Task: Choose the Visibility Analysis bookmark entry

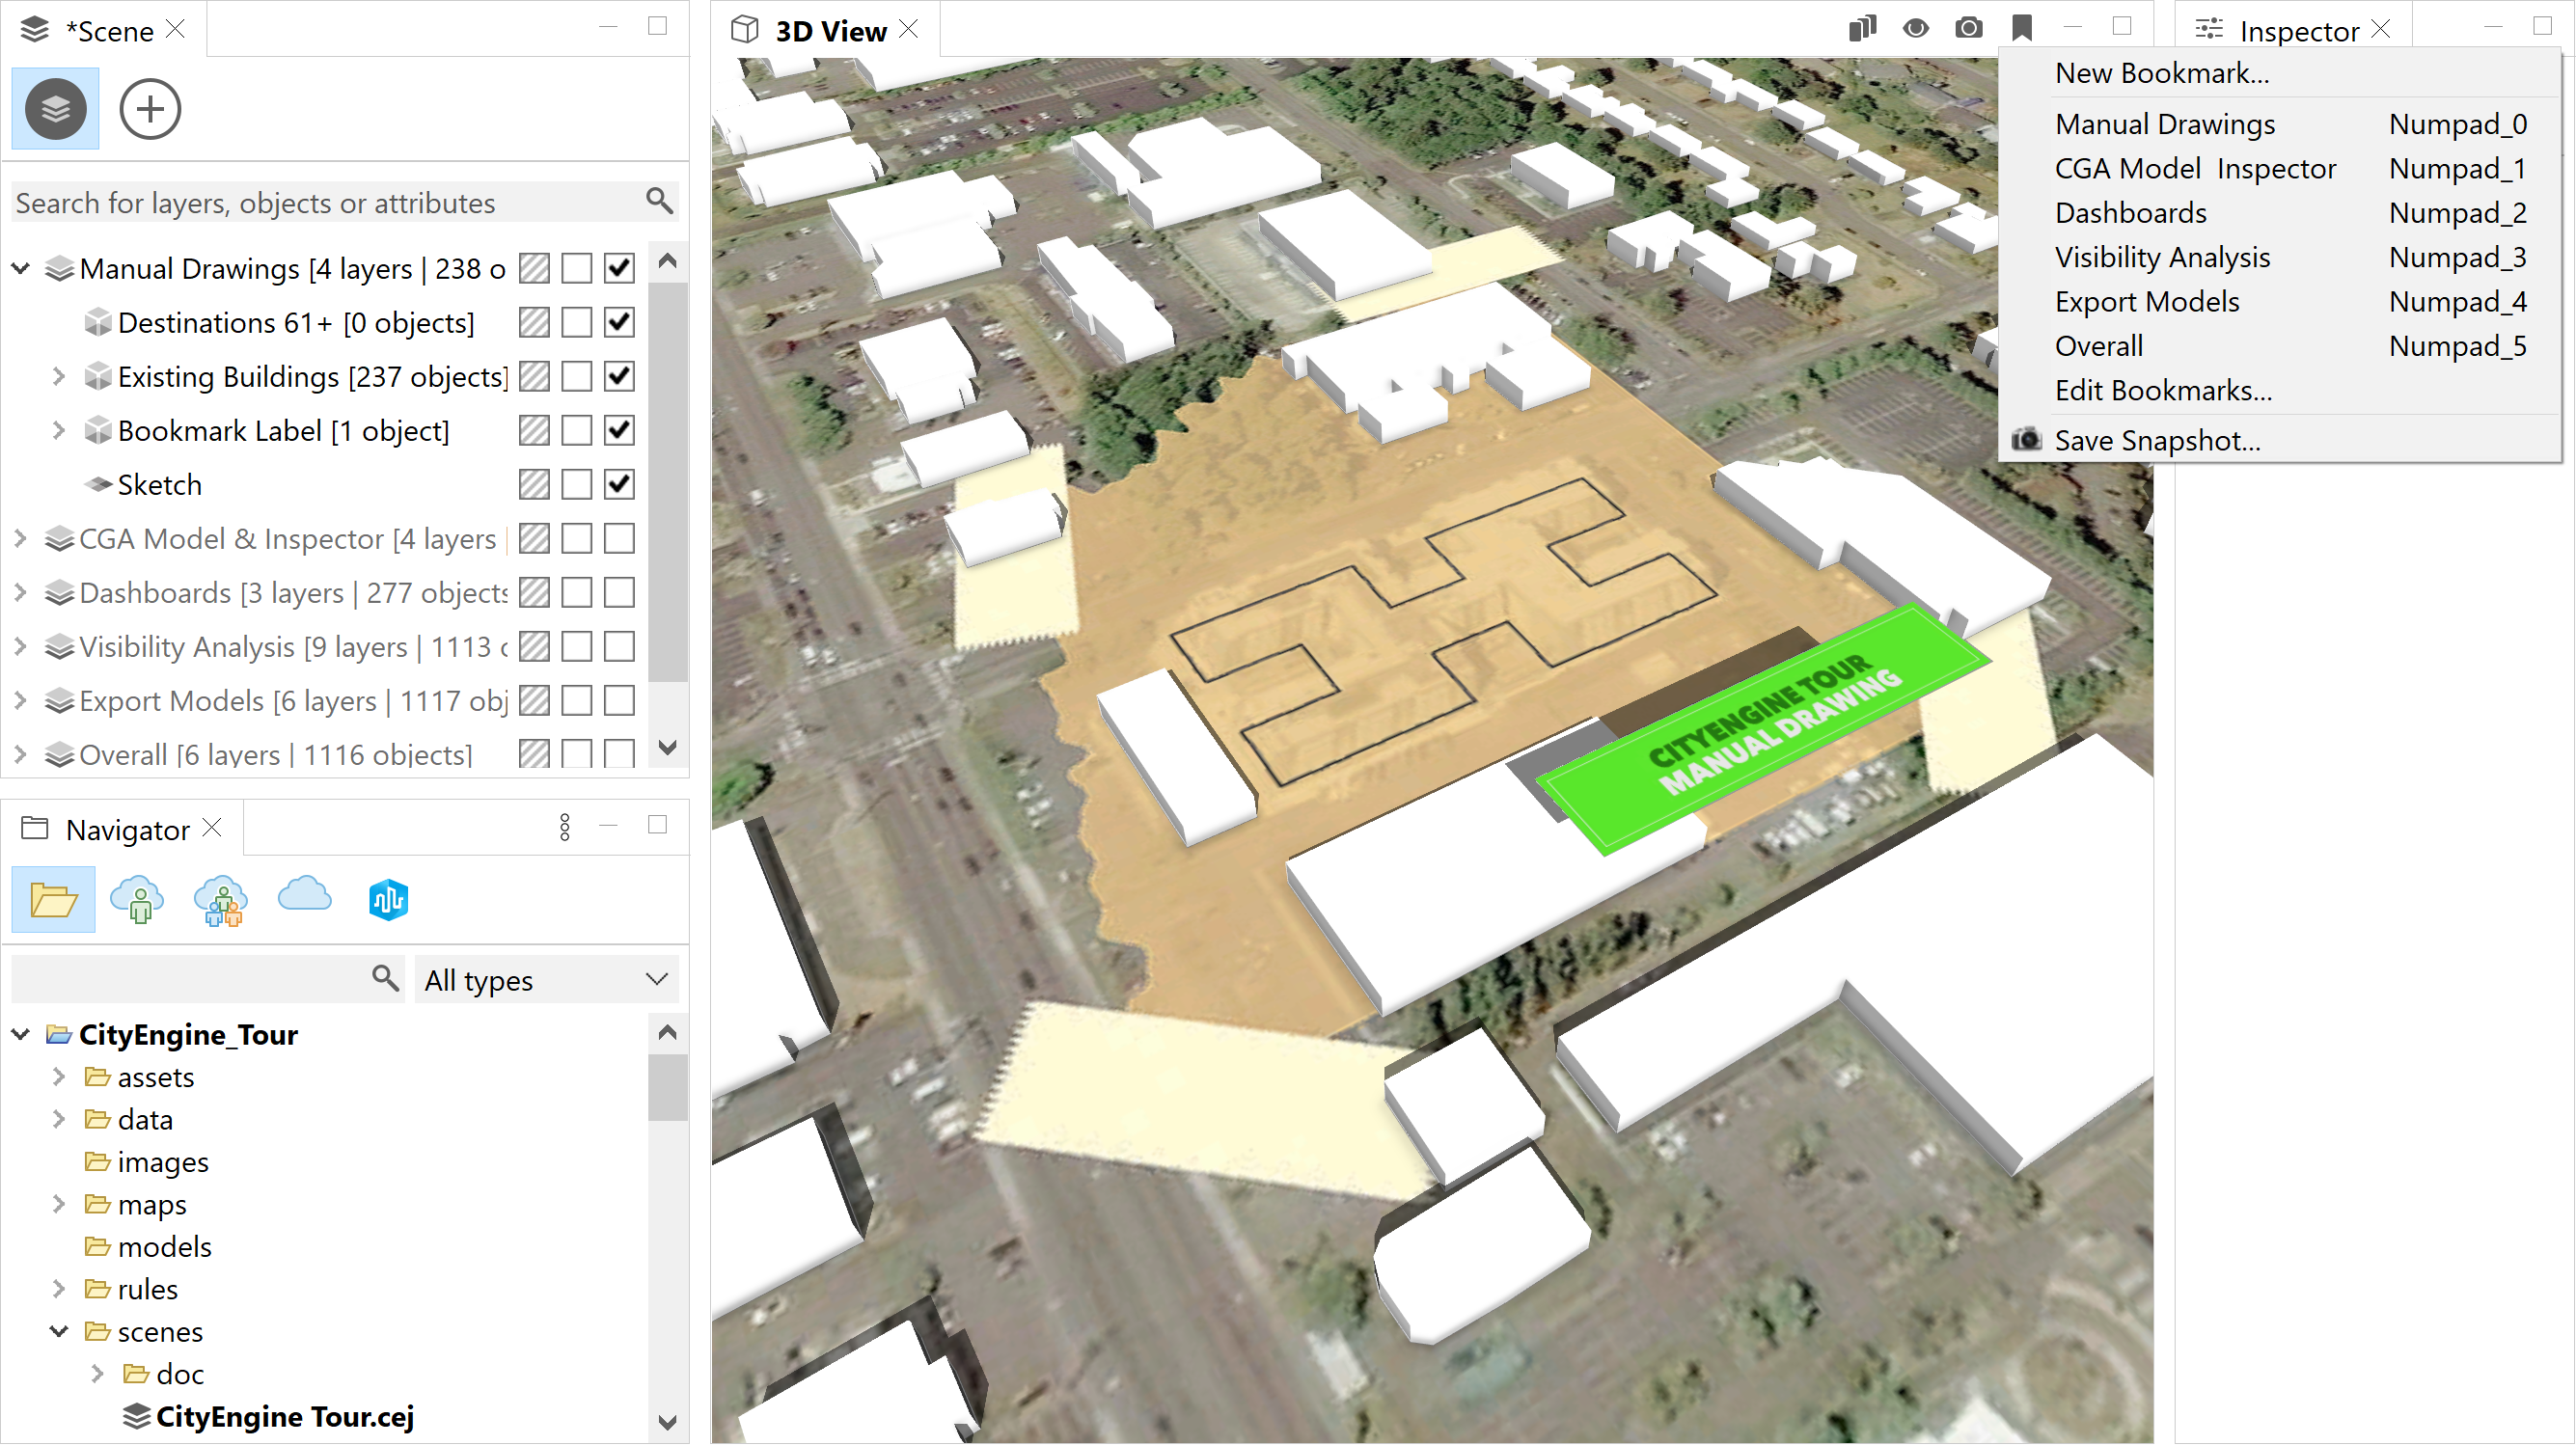Action: (x=2162, y=257)
